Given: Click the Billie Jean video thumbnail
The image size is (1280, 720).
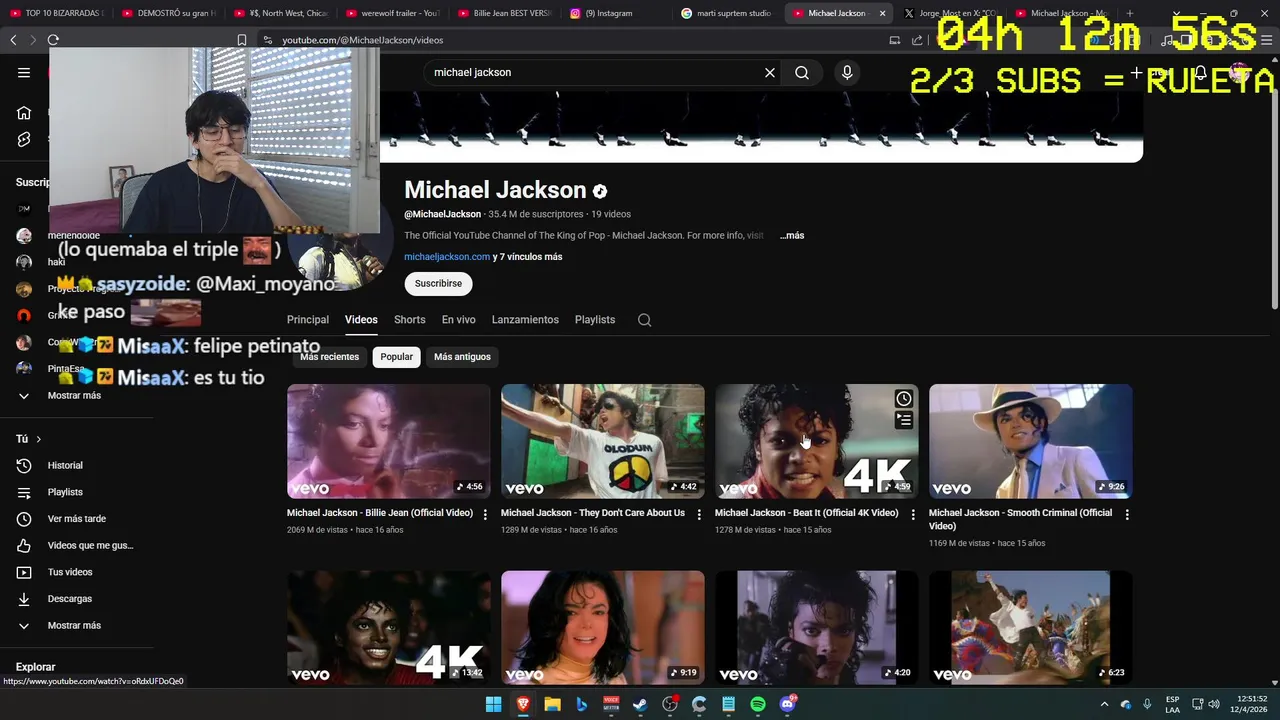Looking at the screenshot, I should tap(389, 441).
